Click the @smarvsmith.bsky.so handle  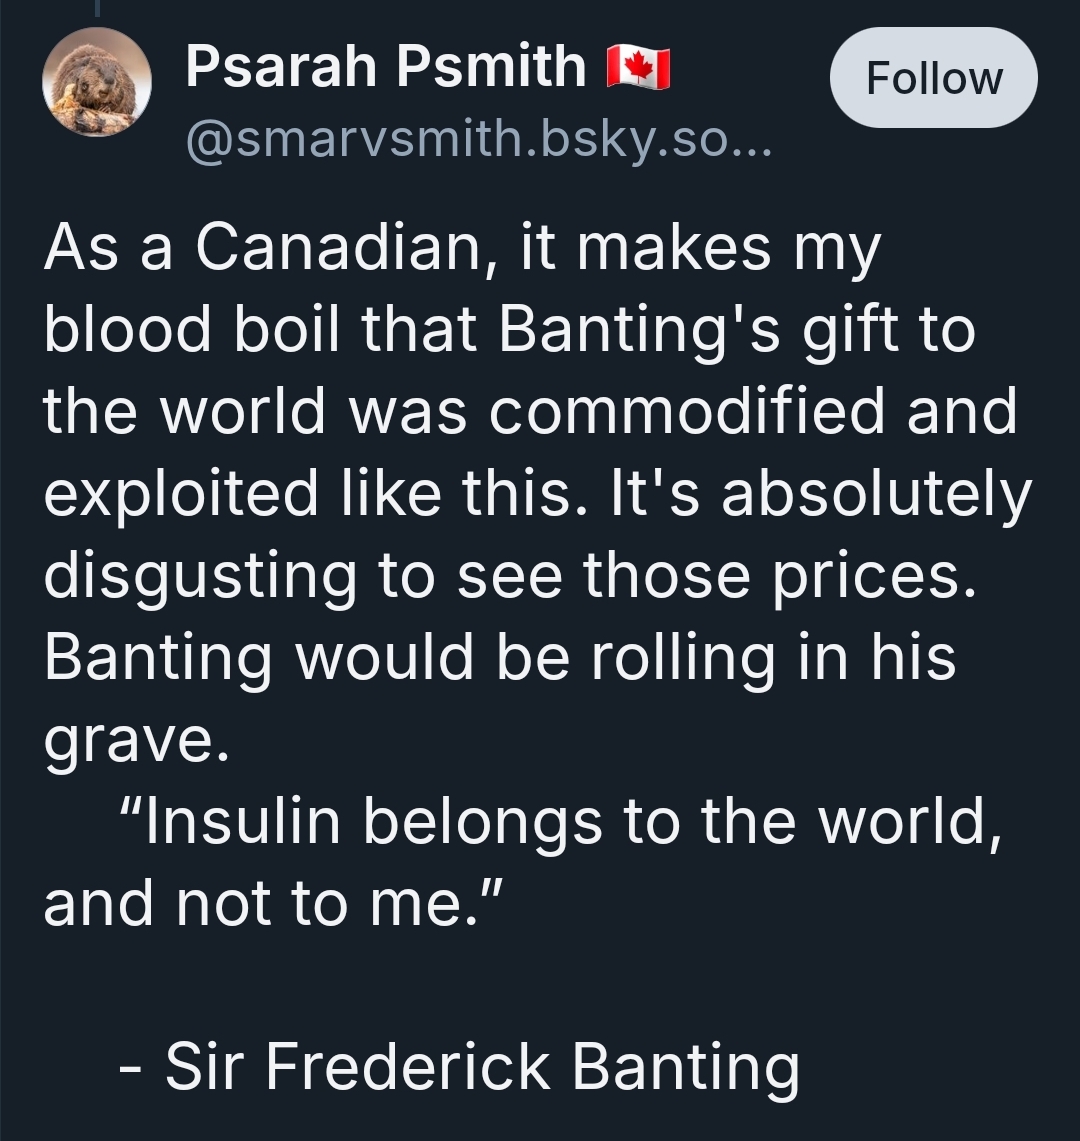click(x=477, y=148)
